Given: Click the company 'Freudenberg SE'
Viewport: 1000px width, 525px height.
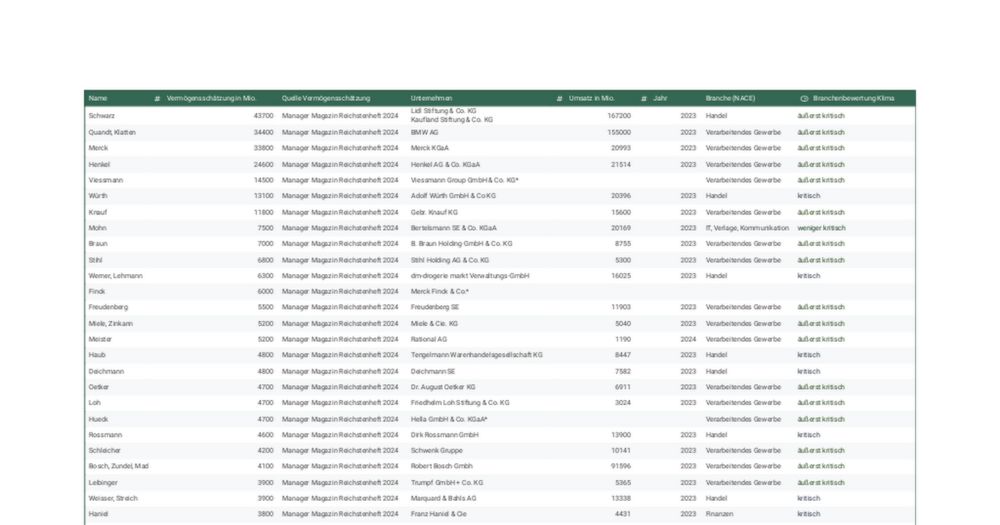Looking at the screenshot, I should (434, 307).
